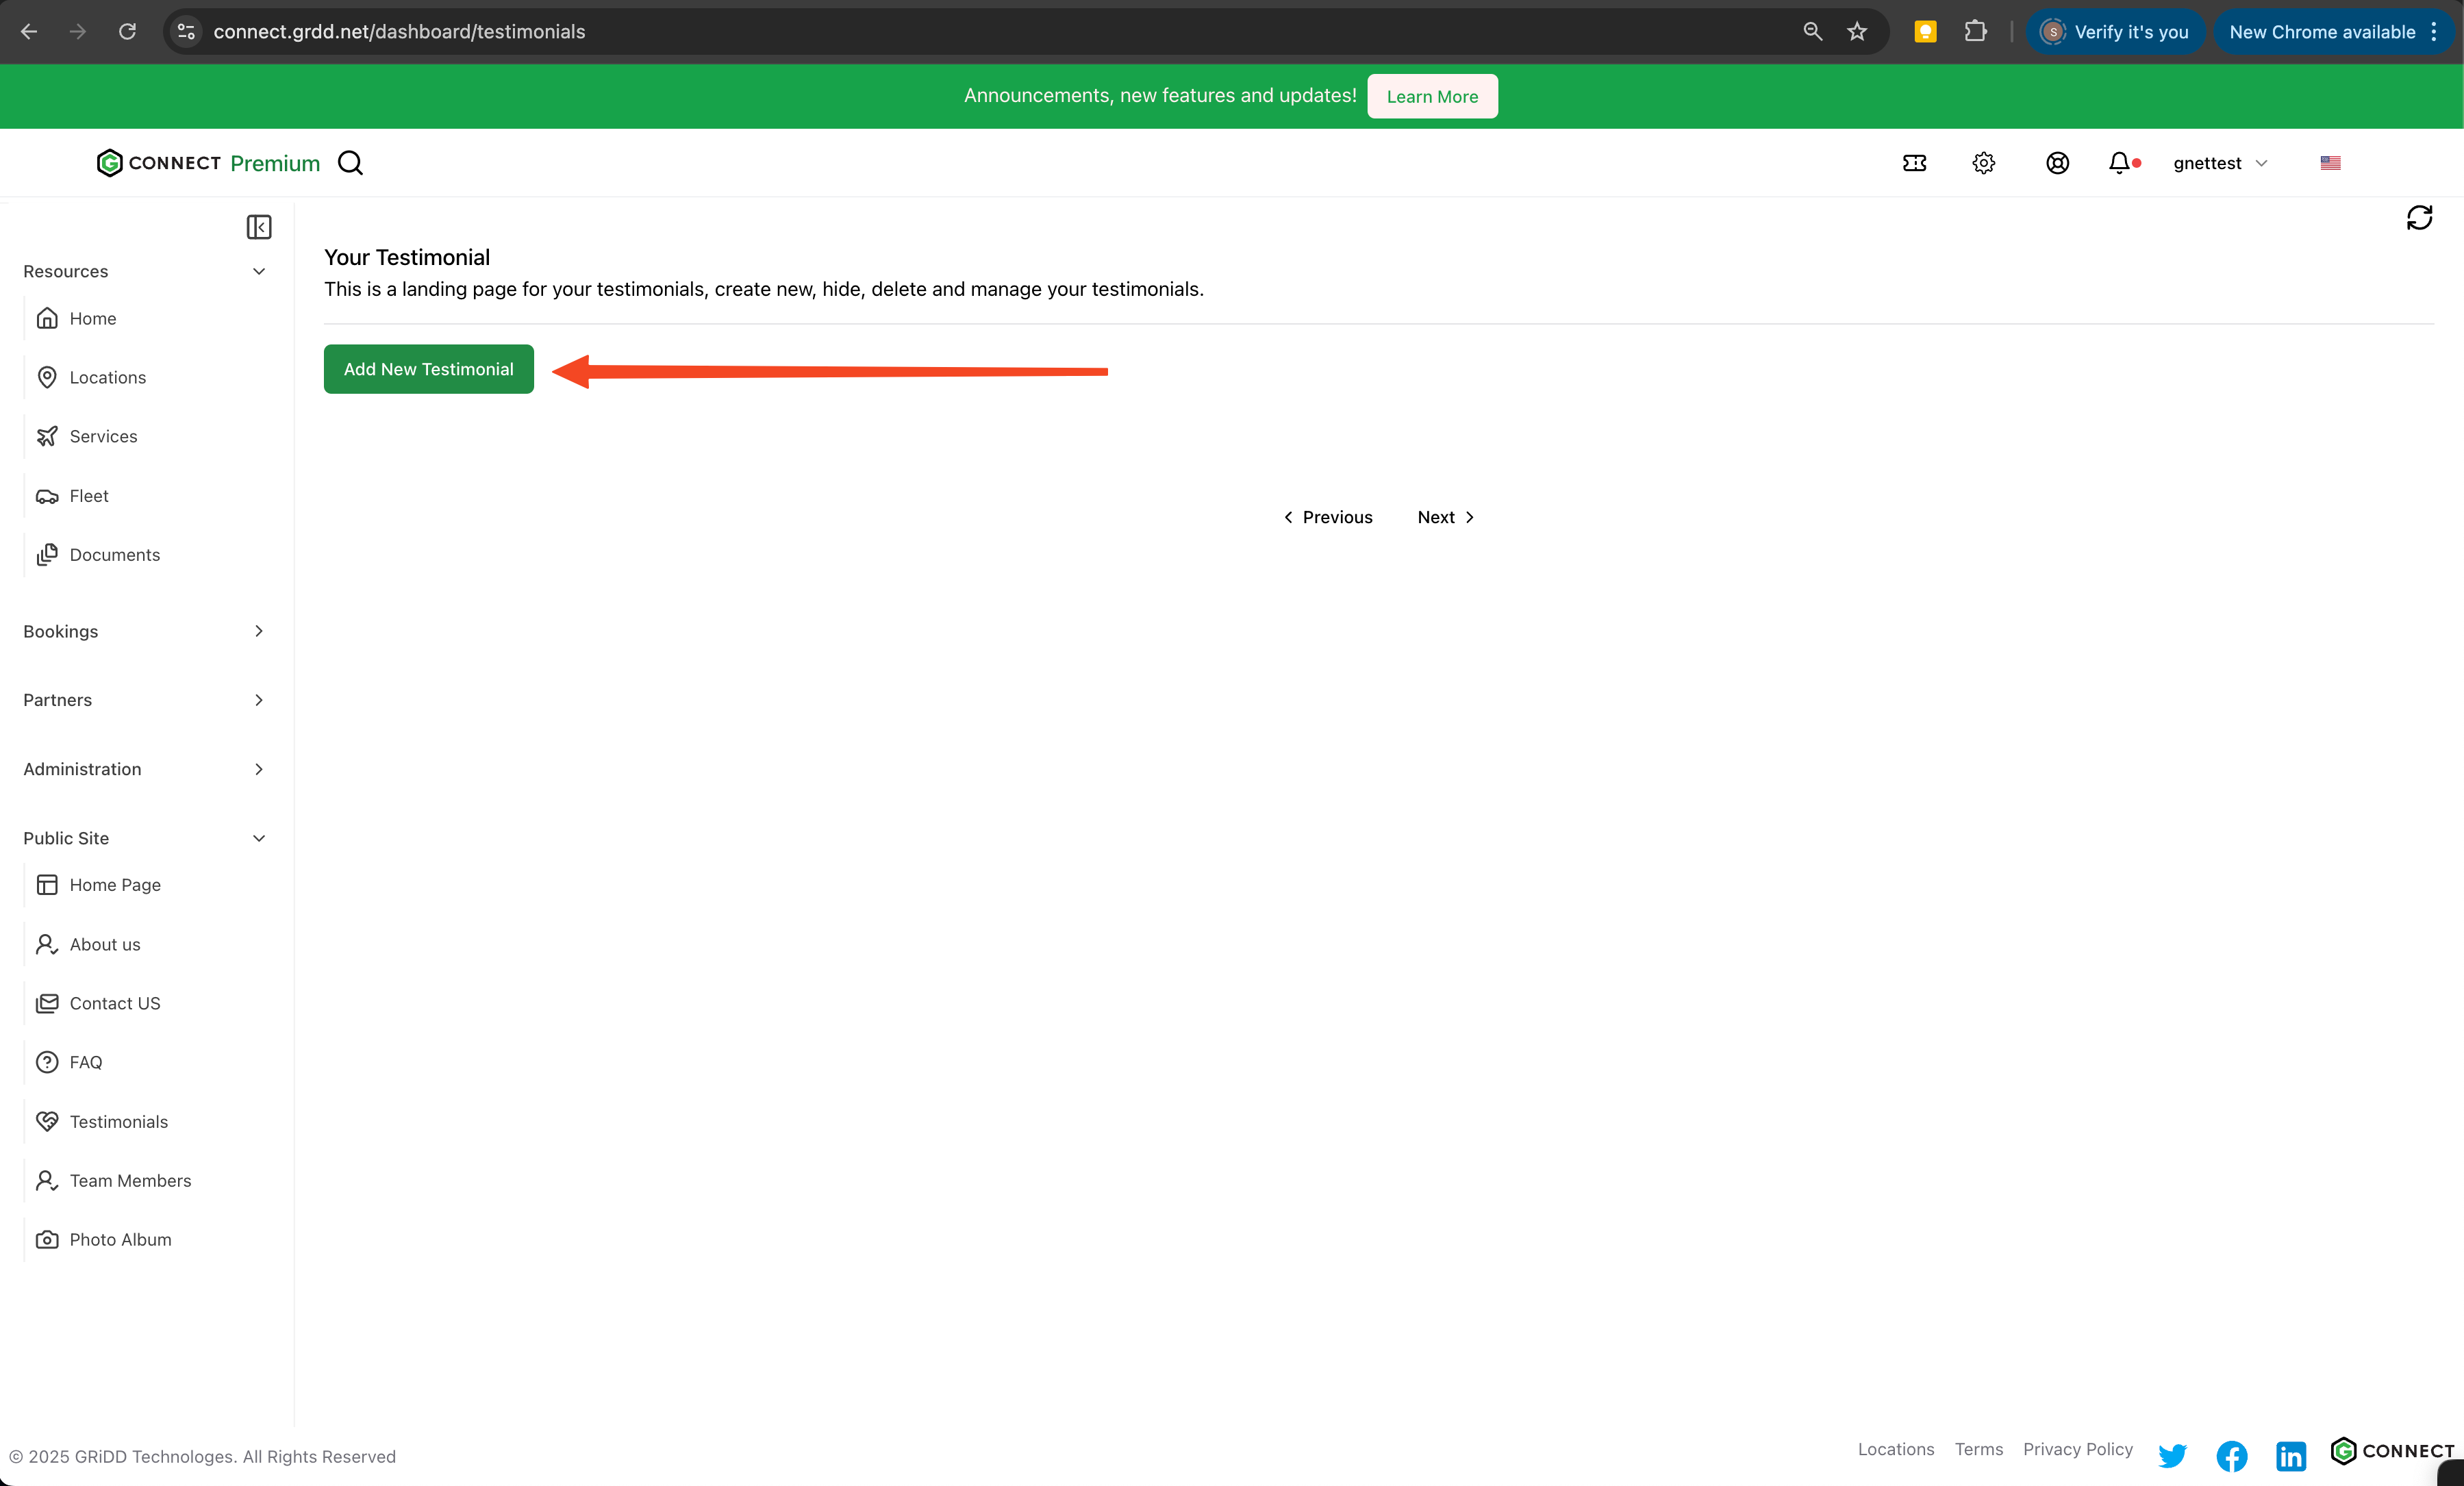Collapse the sidebar panel icon

coord(259,227)
